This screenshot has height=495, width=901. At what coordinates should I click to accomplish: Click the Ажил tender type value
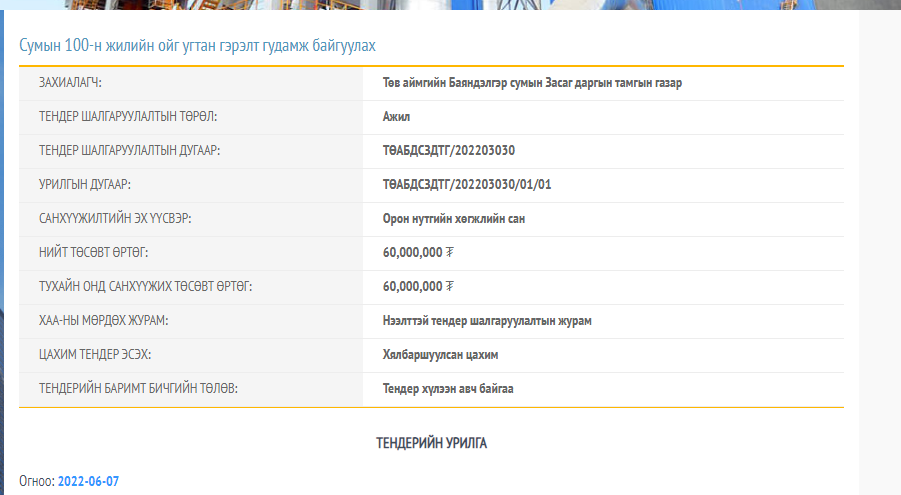pyautogui.click(x=396, y=117)
